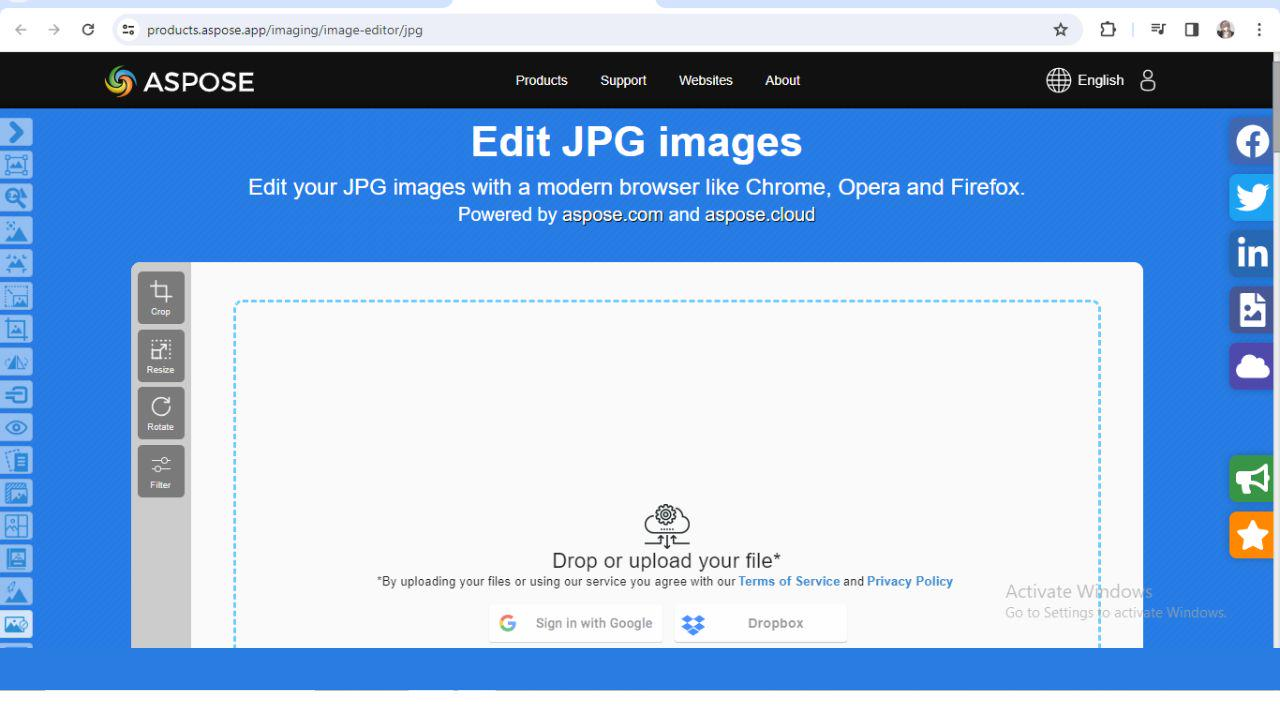Follow the aspose.com link
1280x720 pixels.
click(x=613, y=214)
